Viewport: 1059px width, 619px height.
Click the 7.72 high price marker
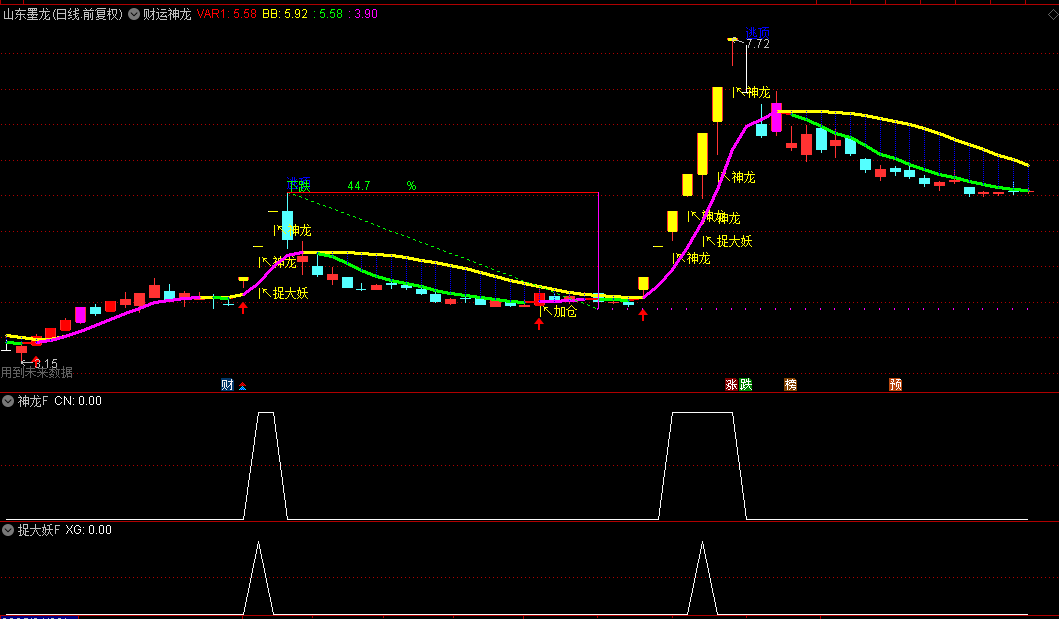(757, 43)
